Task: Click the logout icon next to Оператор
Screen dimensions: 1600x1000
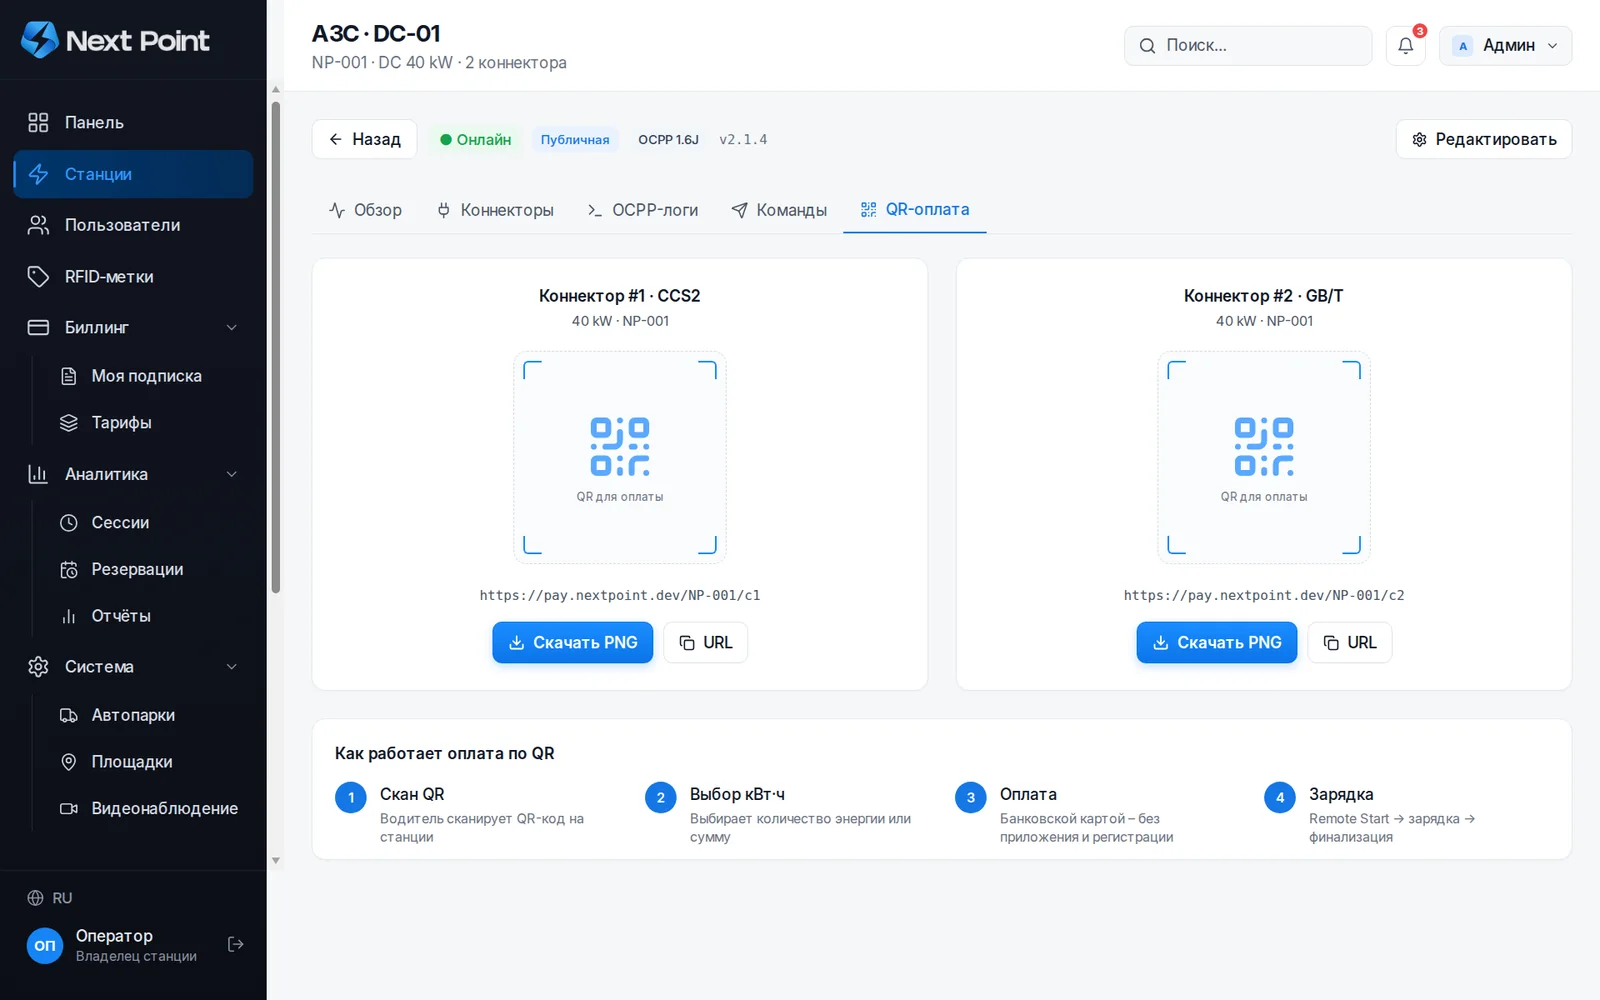Action: (x=236, y=944)
